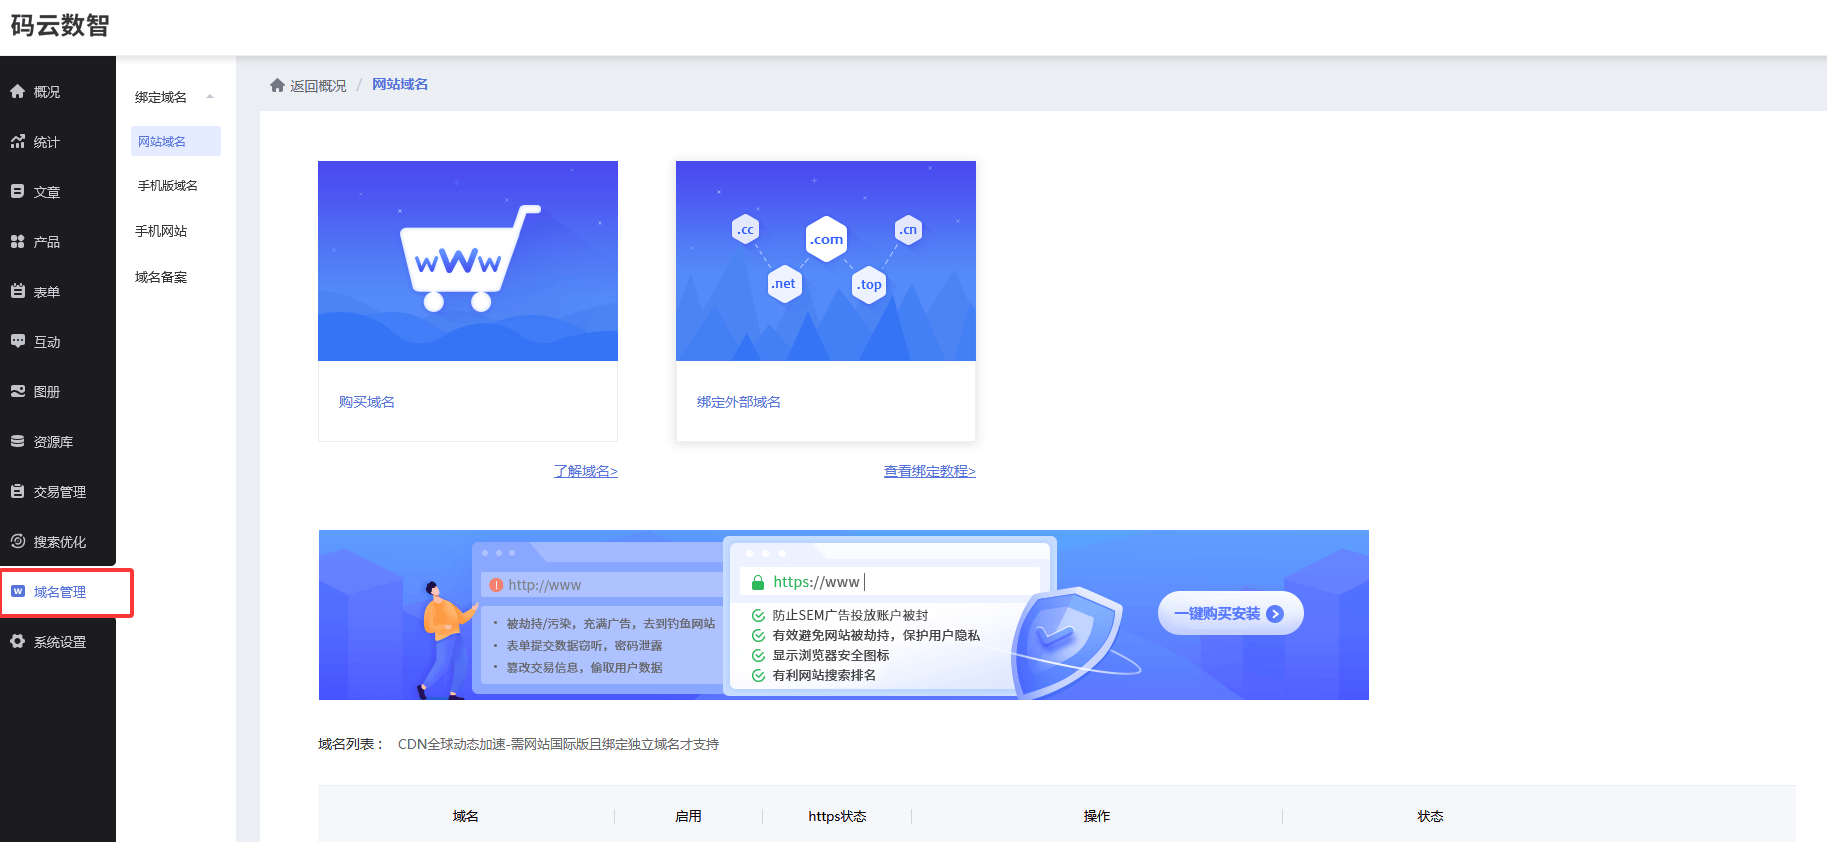Image resolution: width=1827 pixels, height=842 pixels.
Task: Select 手机版域名 in the submenu
Action: [x=168, y=186]
